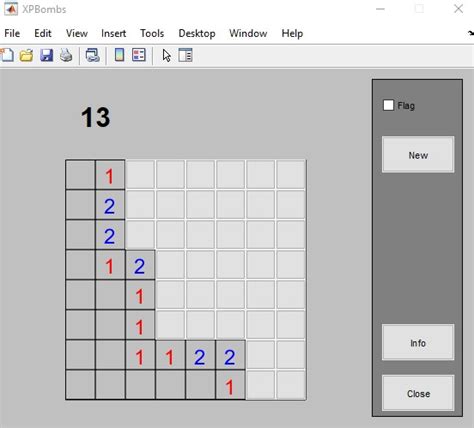The image size is (474, 428).
Task: Click the Insert Legend icon
Action: [139, 55]
